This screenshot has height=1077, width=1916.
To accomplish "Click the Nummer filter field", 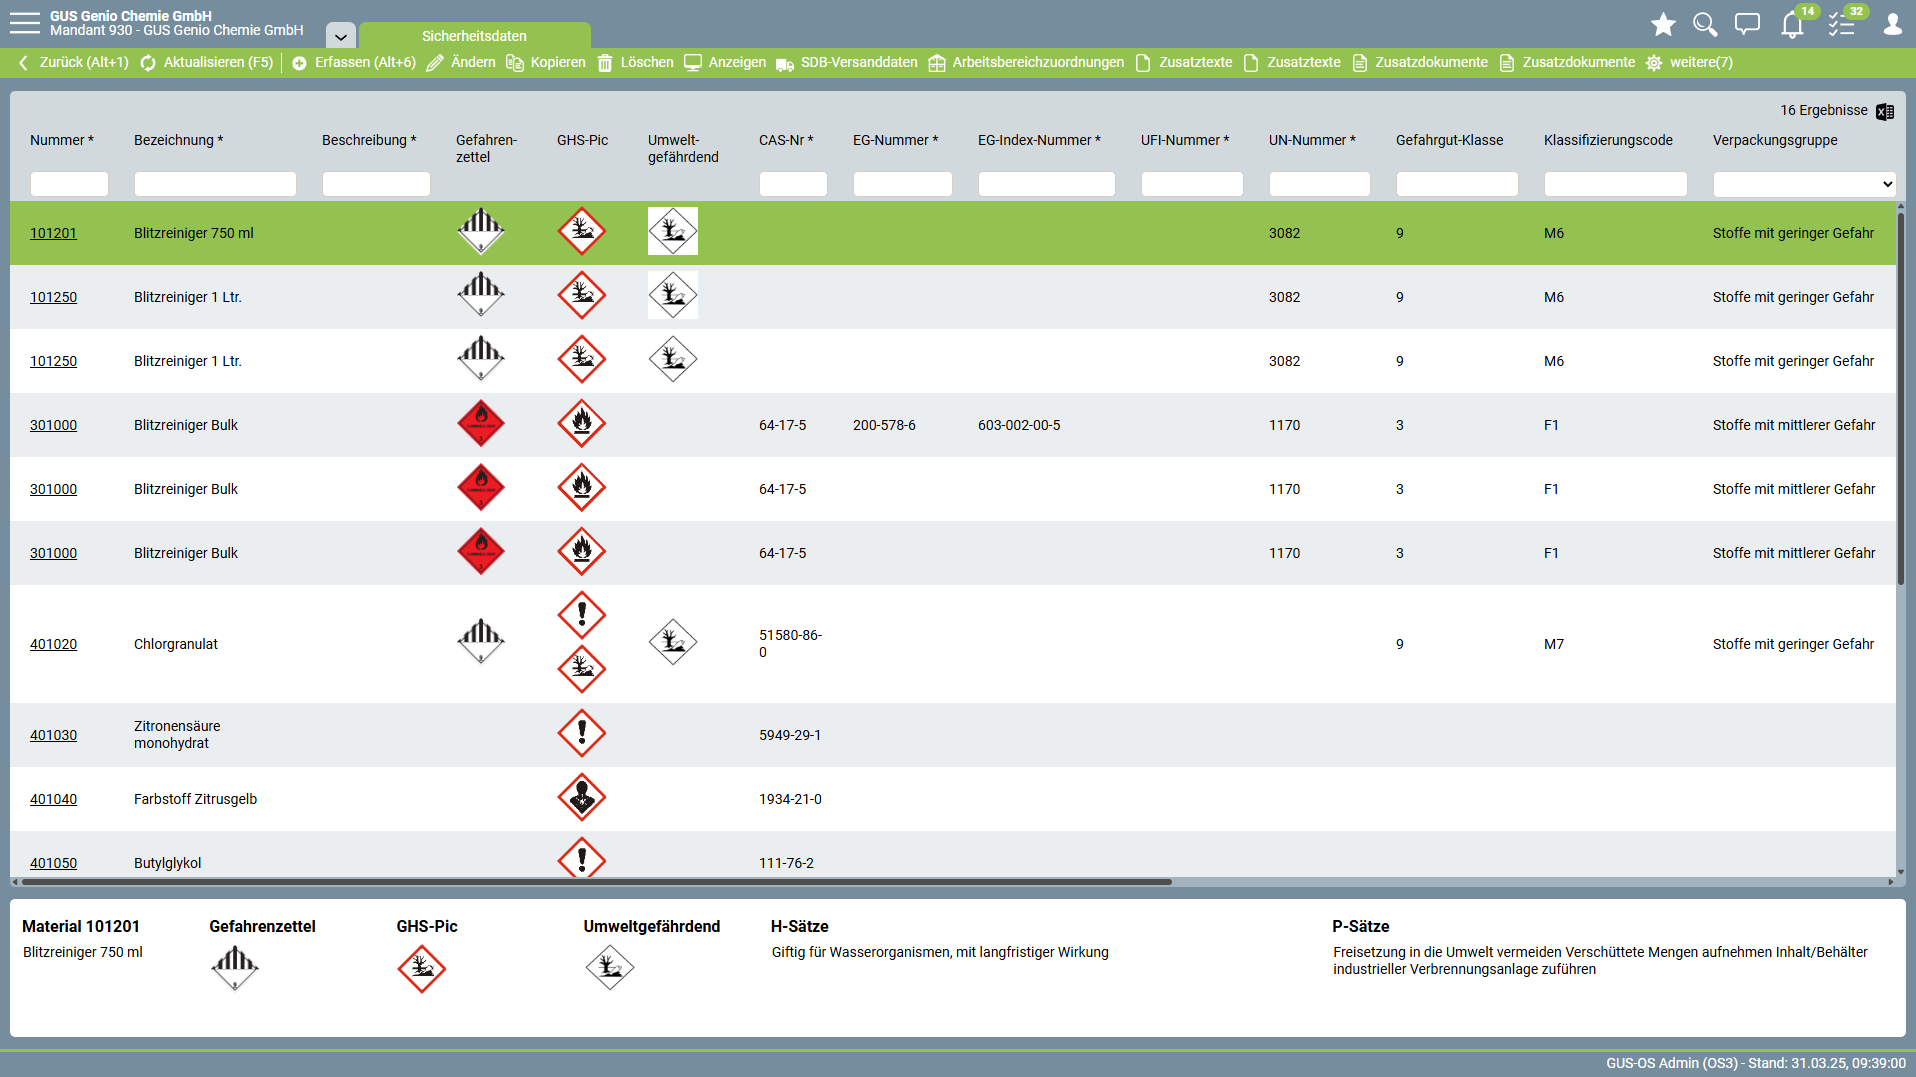I will tap(69, 184).
